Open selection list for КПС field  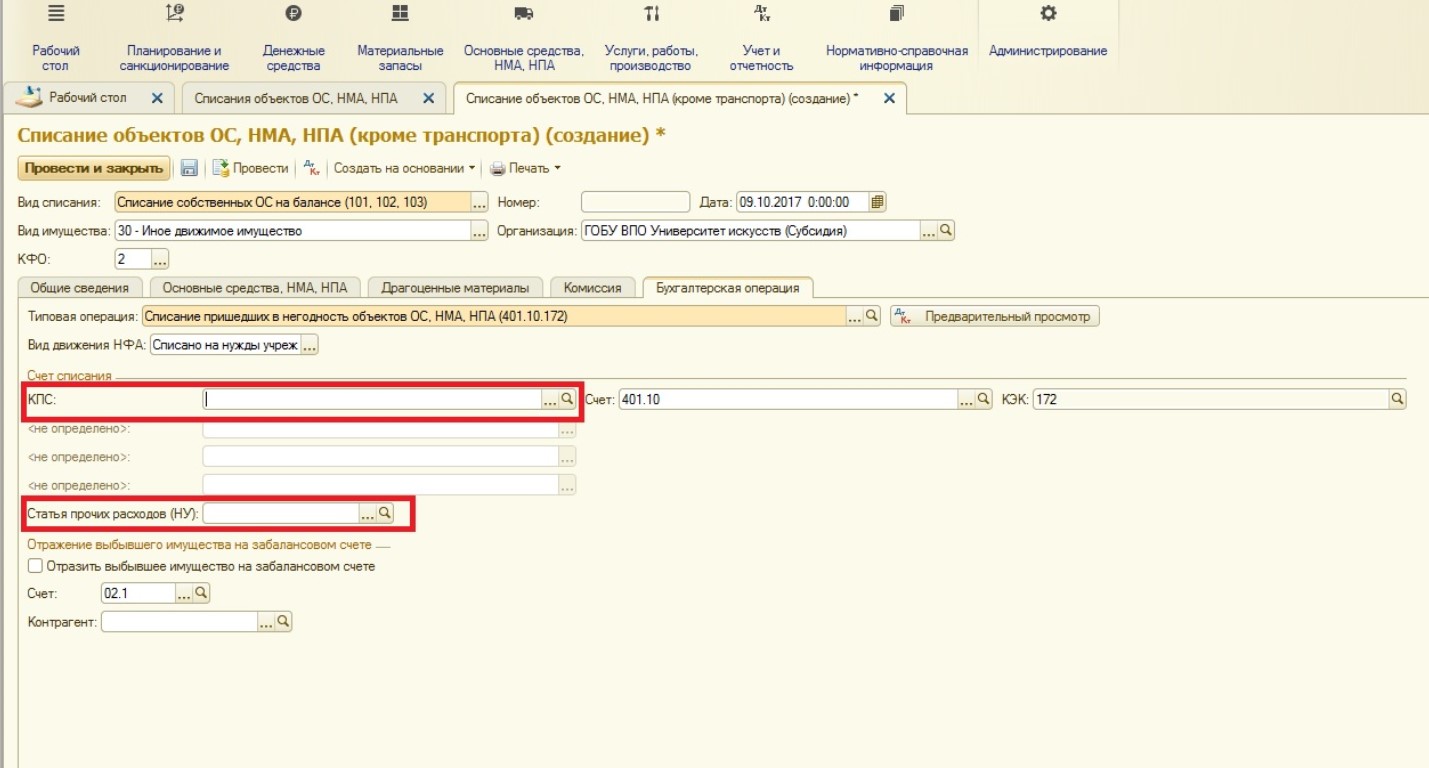[550, 399]
